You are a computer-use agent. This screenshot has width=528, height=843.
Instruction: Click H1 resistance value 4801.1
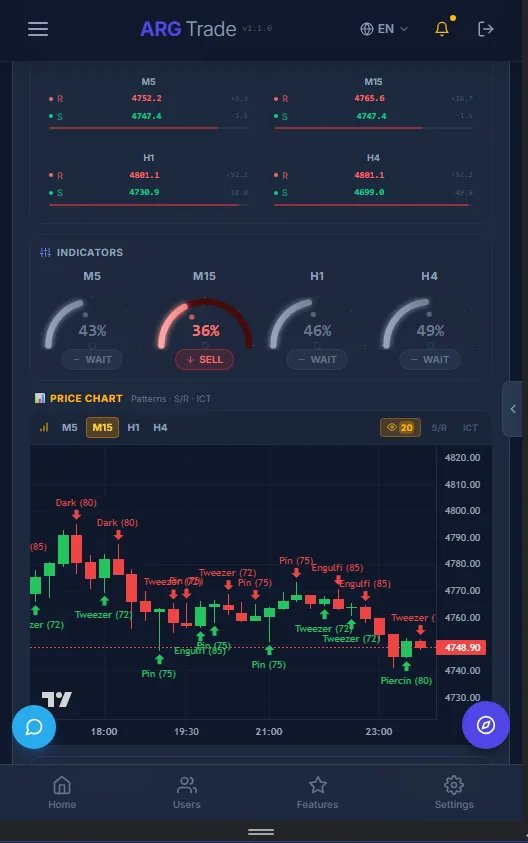point(145,175)
